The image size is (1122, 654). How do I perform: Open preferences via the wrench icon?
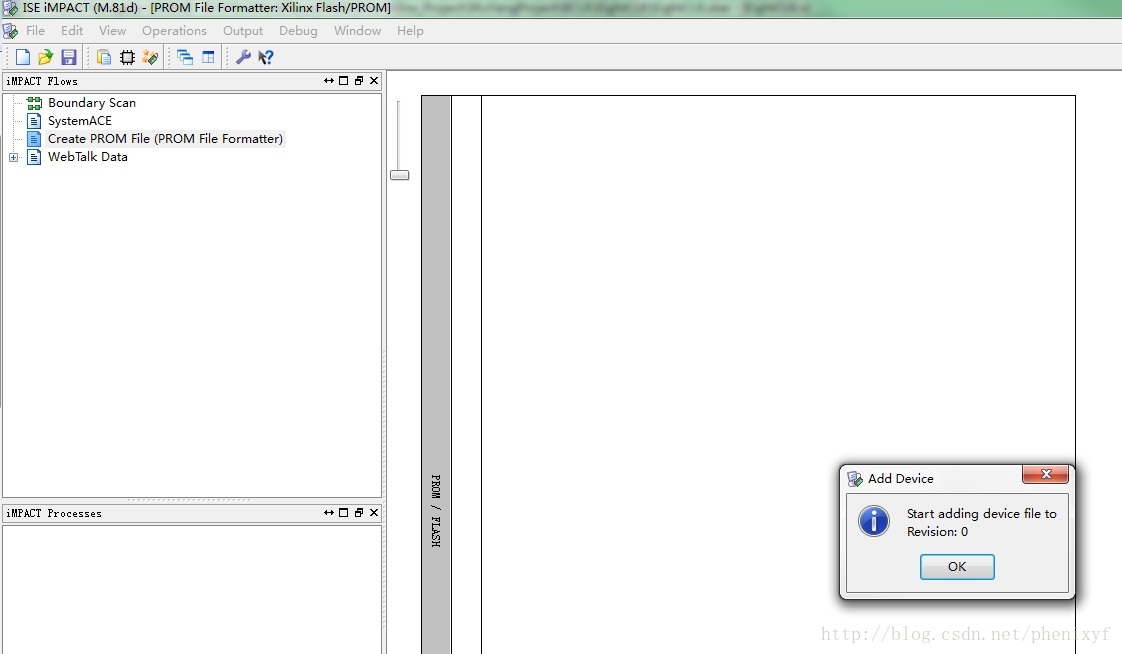[243, 57]
